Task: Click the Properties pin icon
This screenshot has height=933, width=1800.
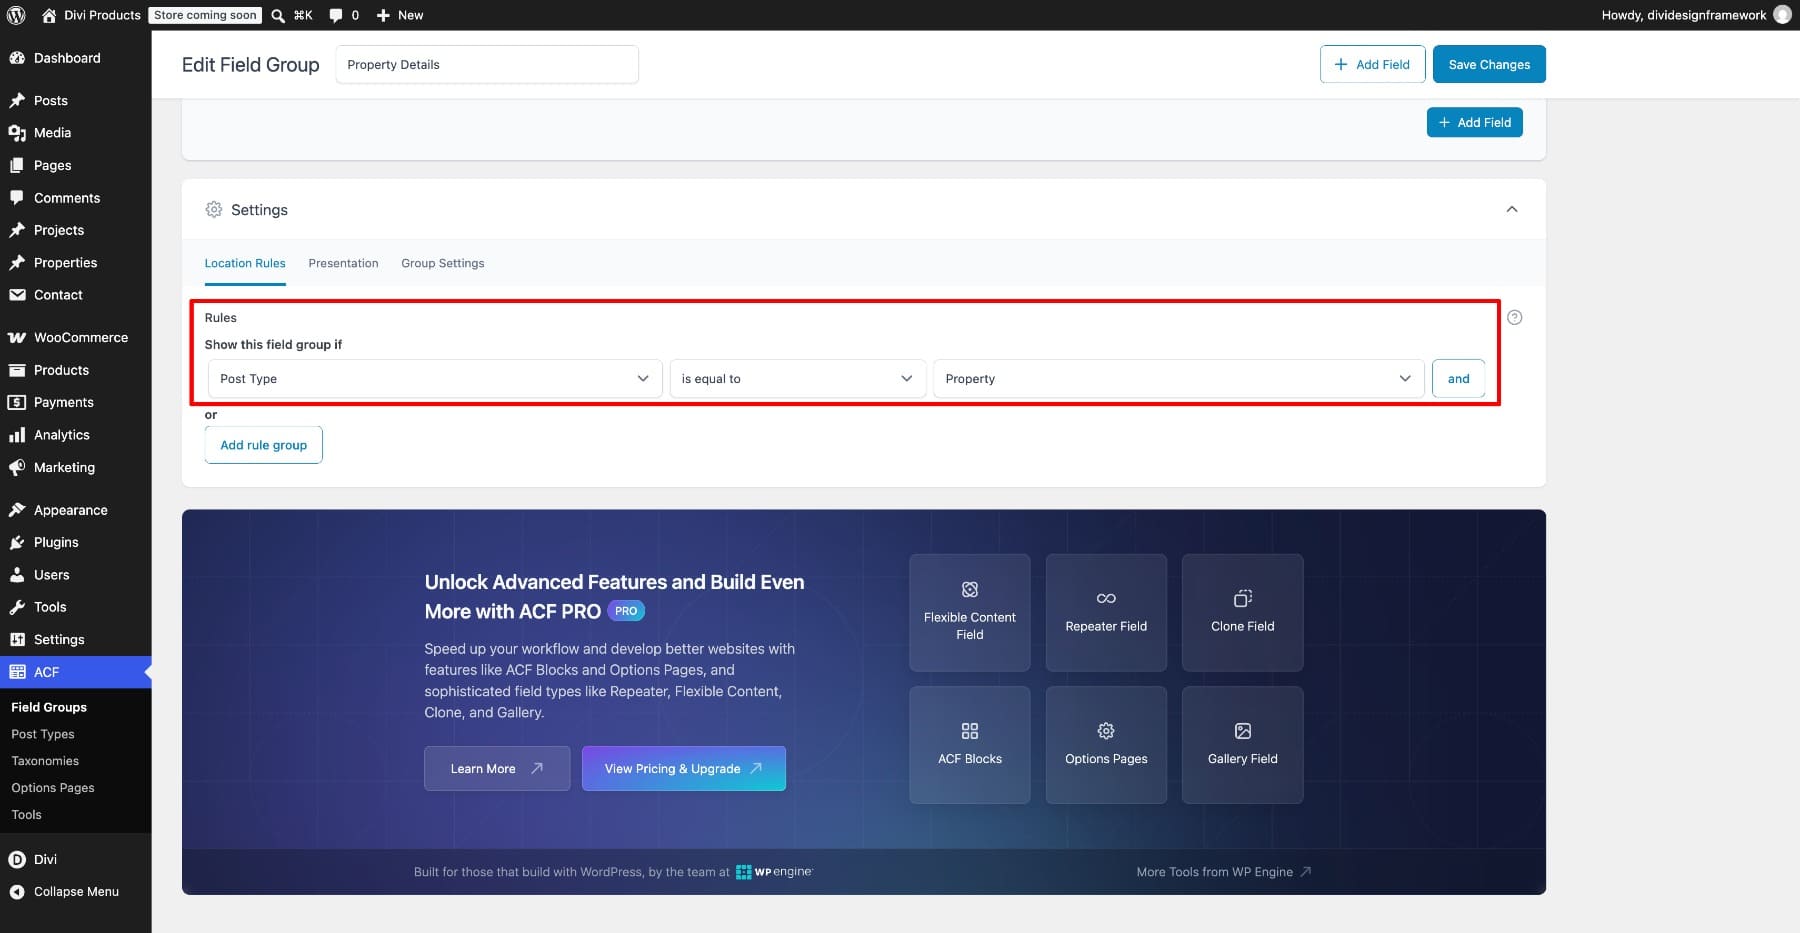Action: (x=17, y=263)
